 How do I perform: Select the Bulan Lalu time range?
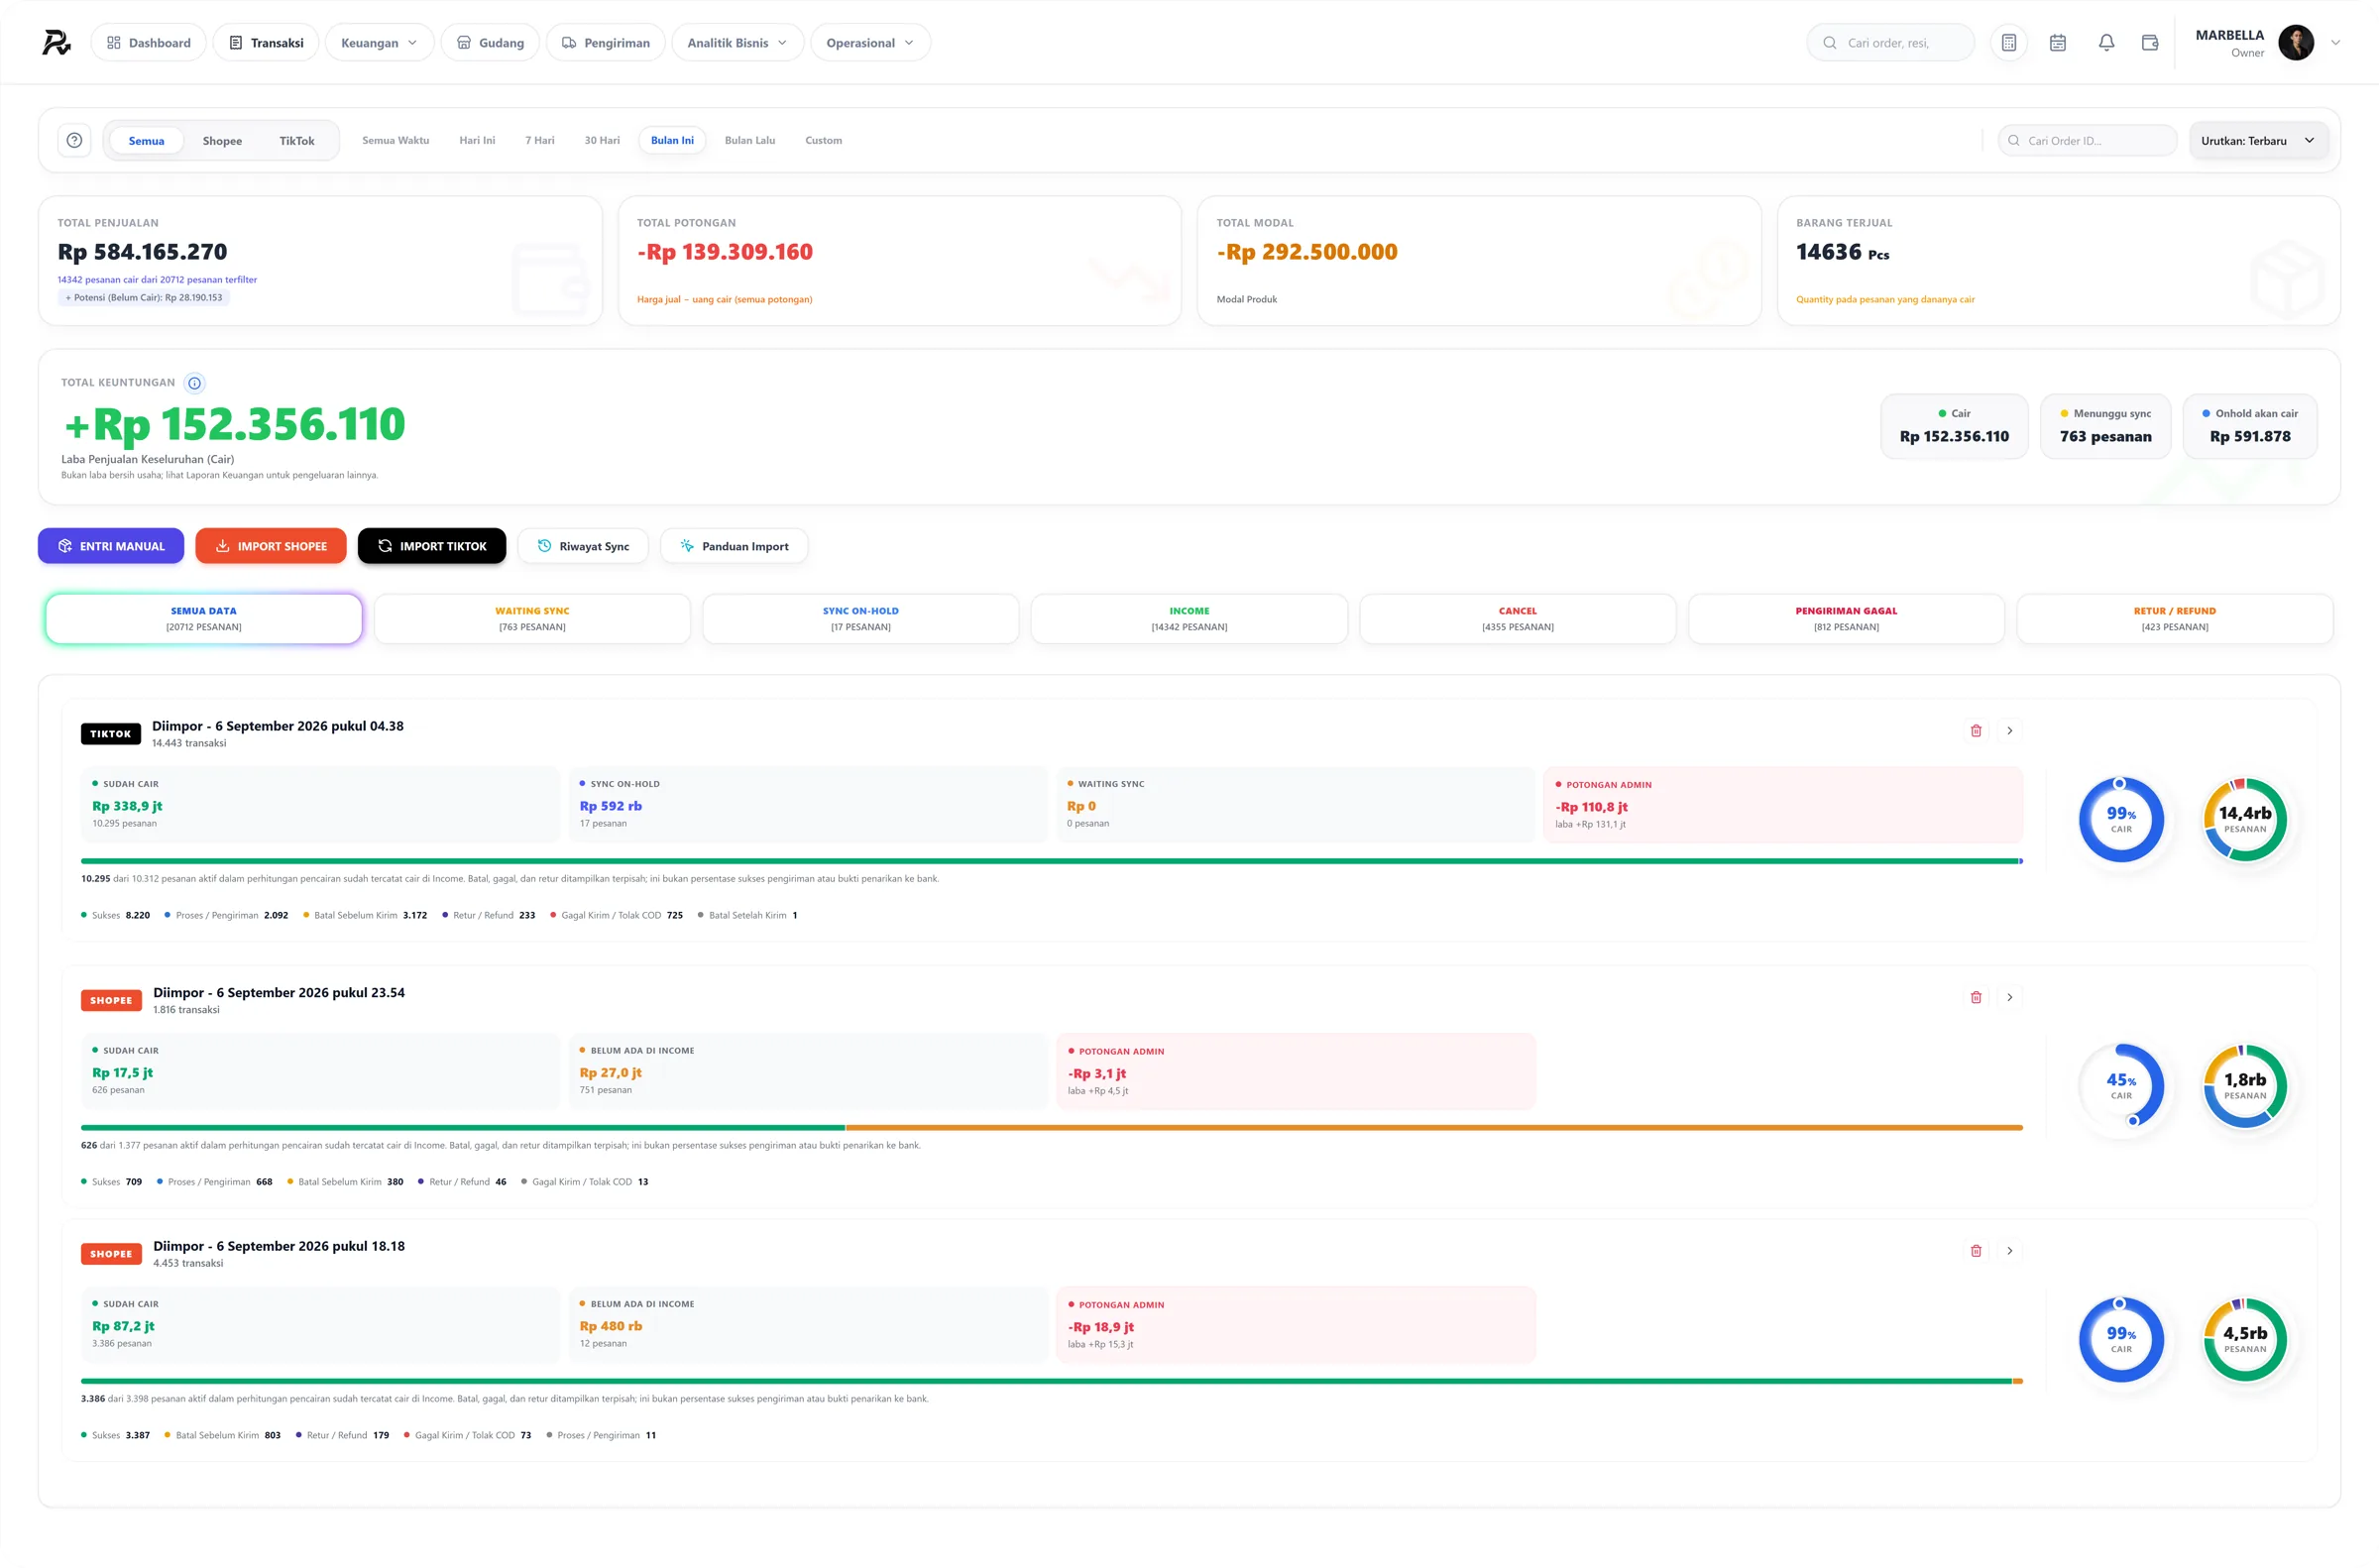click(750, 140)
